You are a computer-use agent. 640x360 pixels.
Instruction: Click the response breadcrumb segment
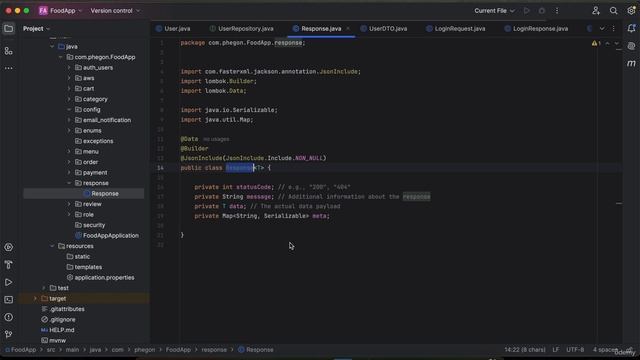[x=214, y=350]
